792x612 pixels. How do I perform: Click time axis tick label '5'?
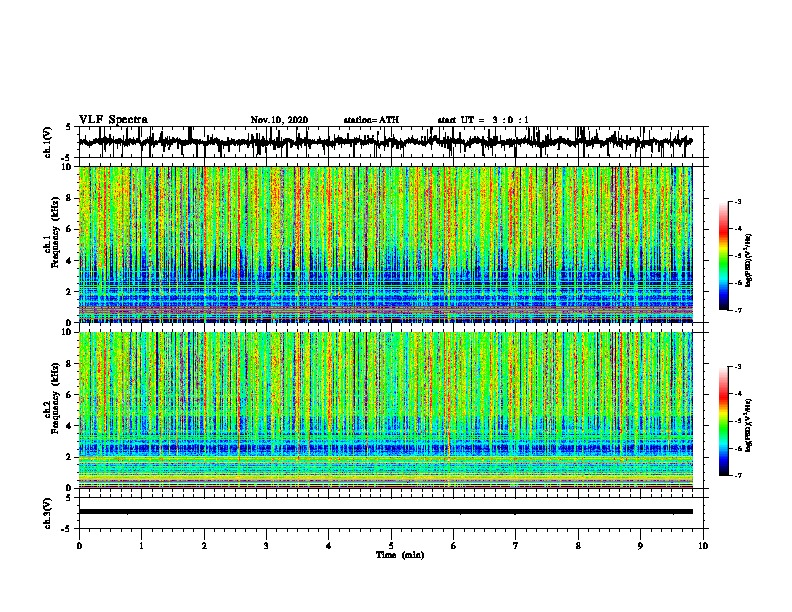[391, 546]
